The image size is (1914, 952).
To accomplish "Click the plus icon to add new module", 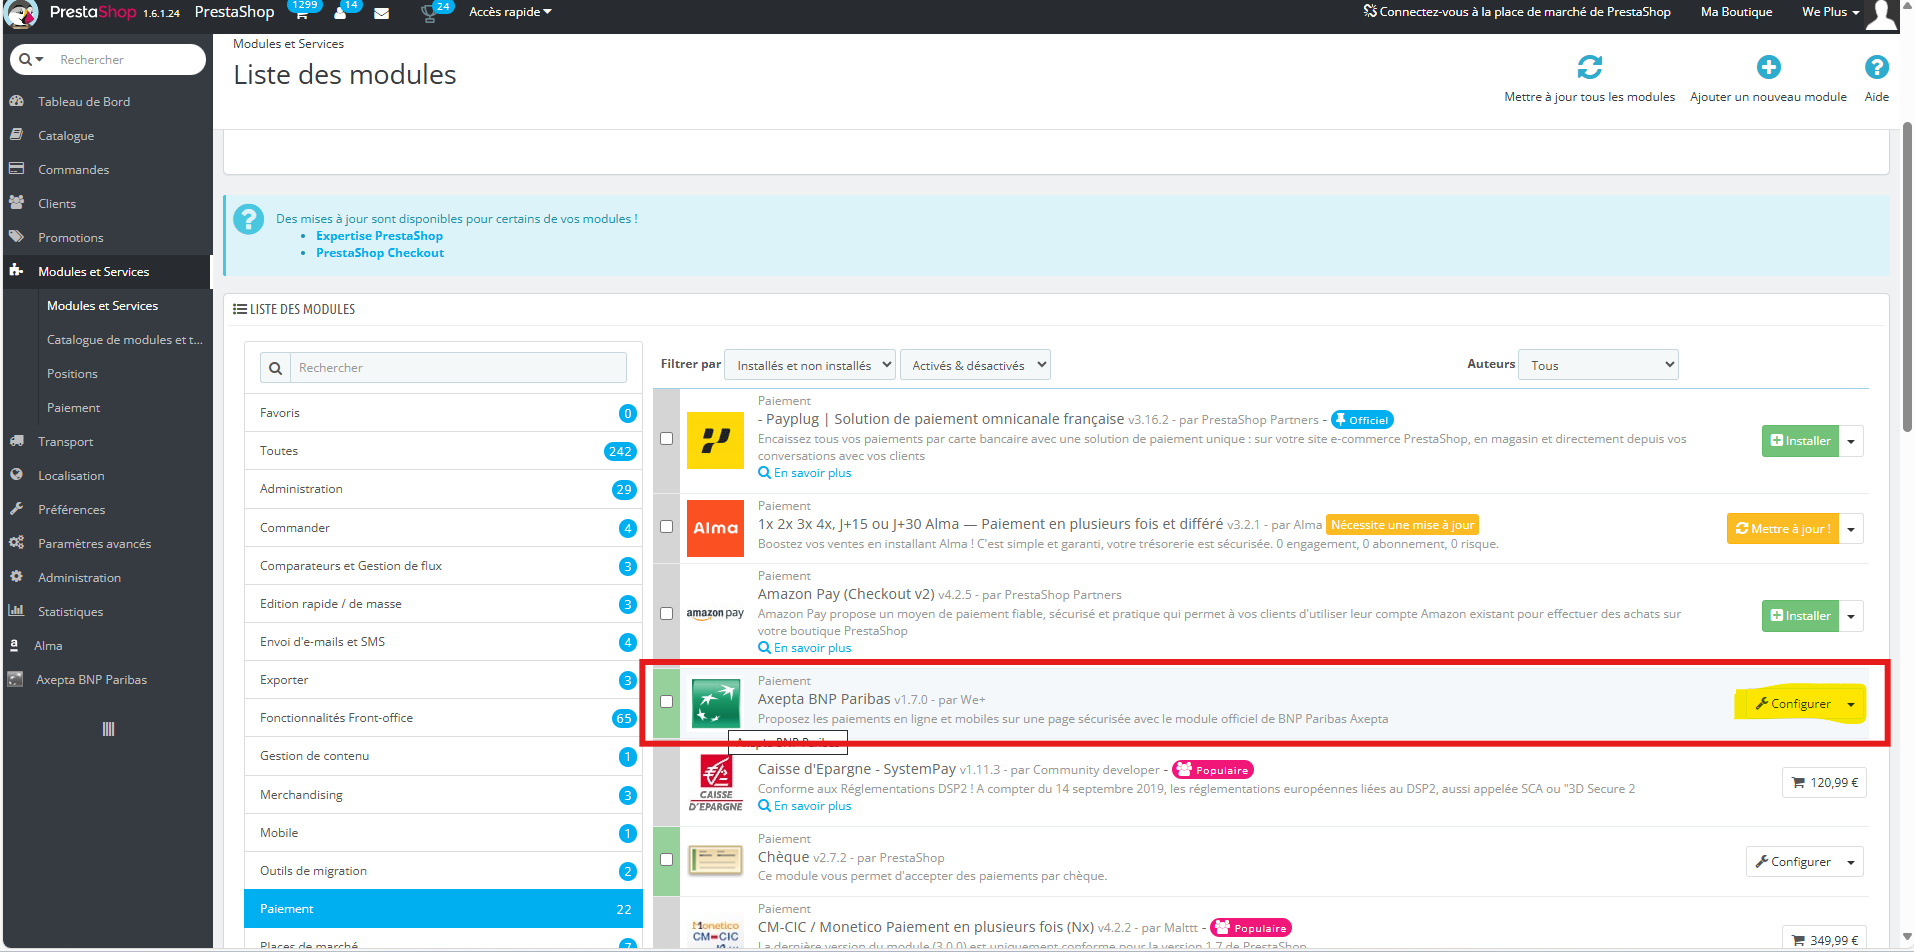I will pyautogui.click(x=1768, y=67).
